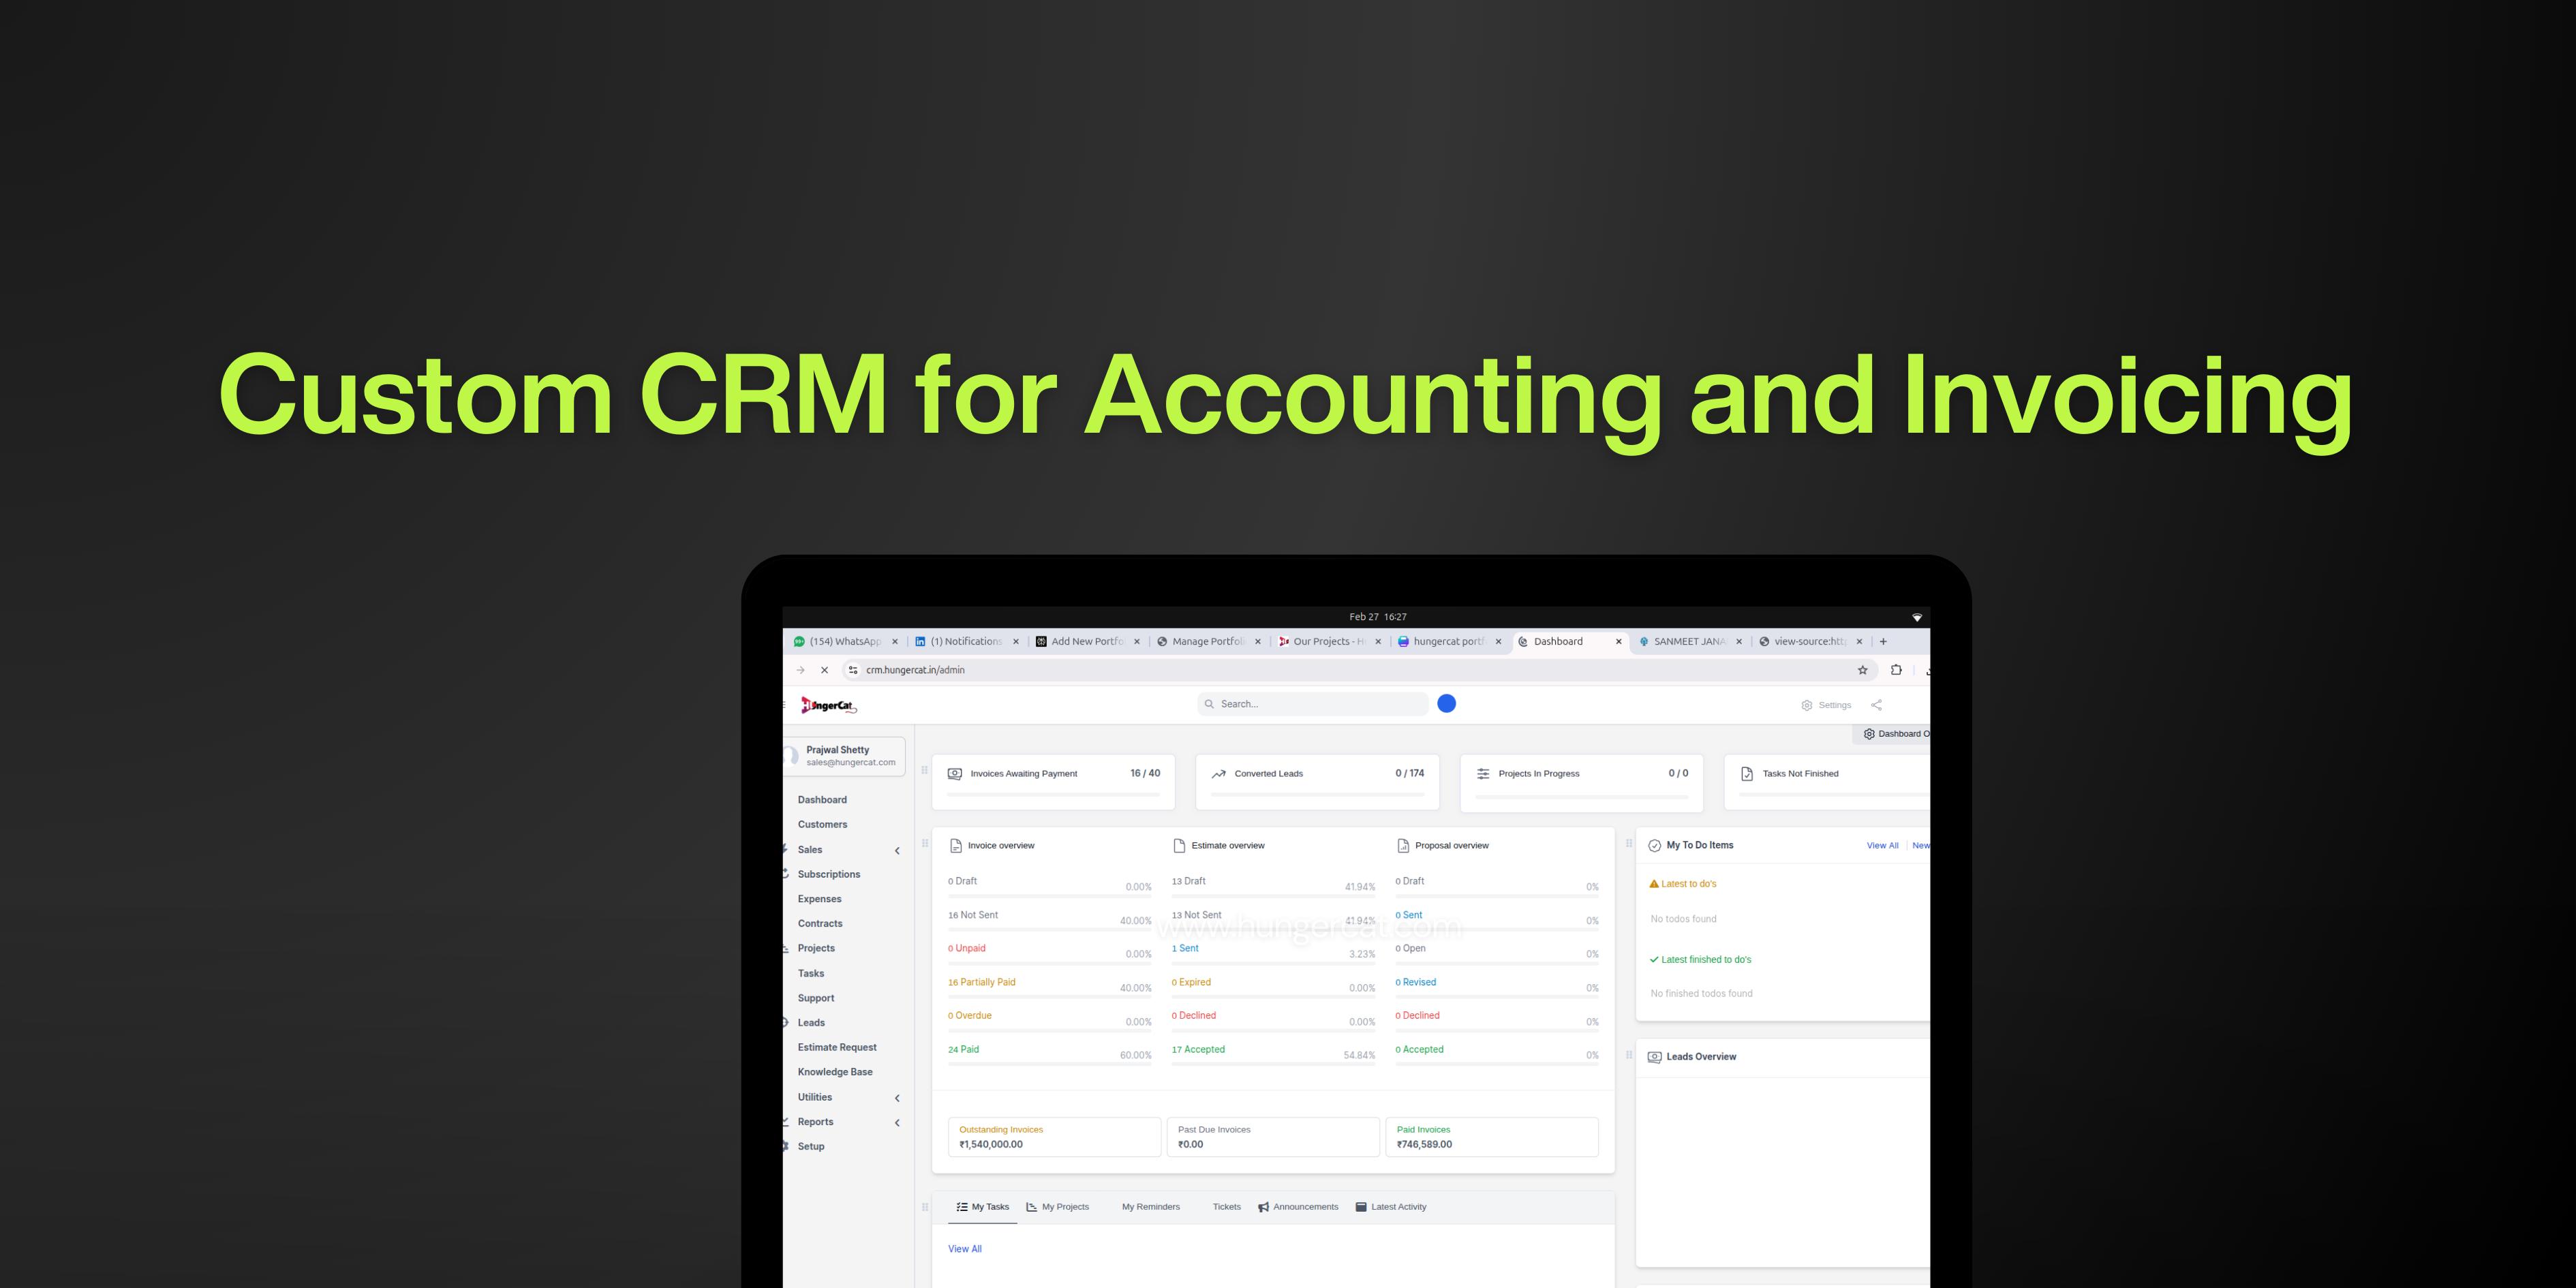The width and height of the screenshot is (2576, 1288).
Task: Expand the Reports submenu
Action: click(x=897, y=1121)
